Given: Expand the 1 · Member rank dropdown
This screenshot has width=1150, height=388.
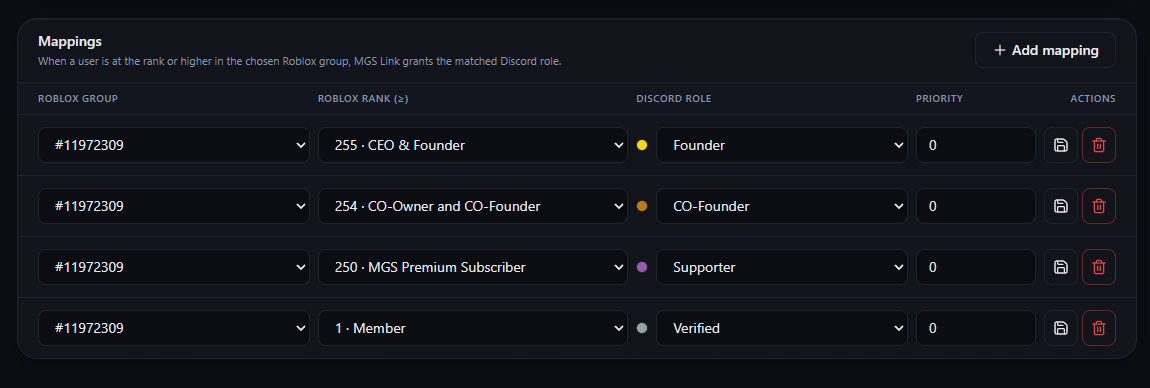Looking at the screenshot, I should click(x=472, y=328).
